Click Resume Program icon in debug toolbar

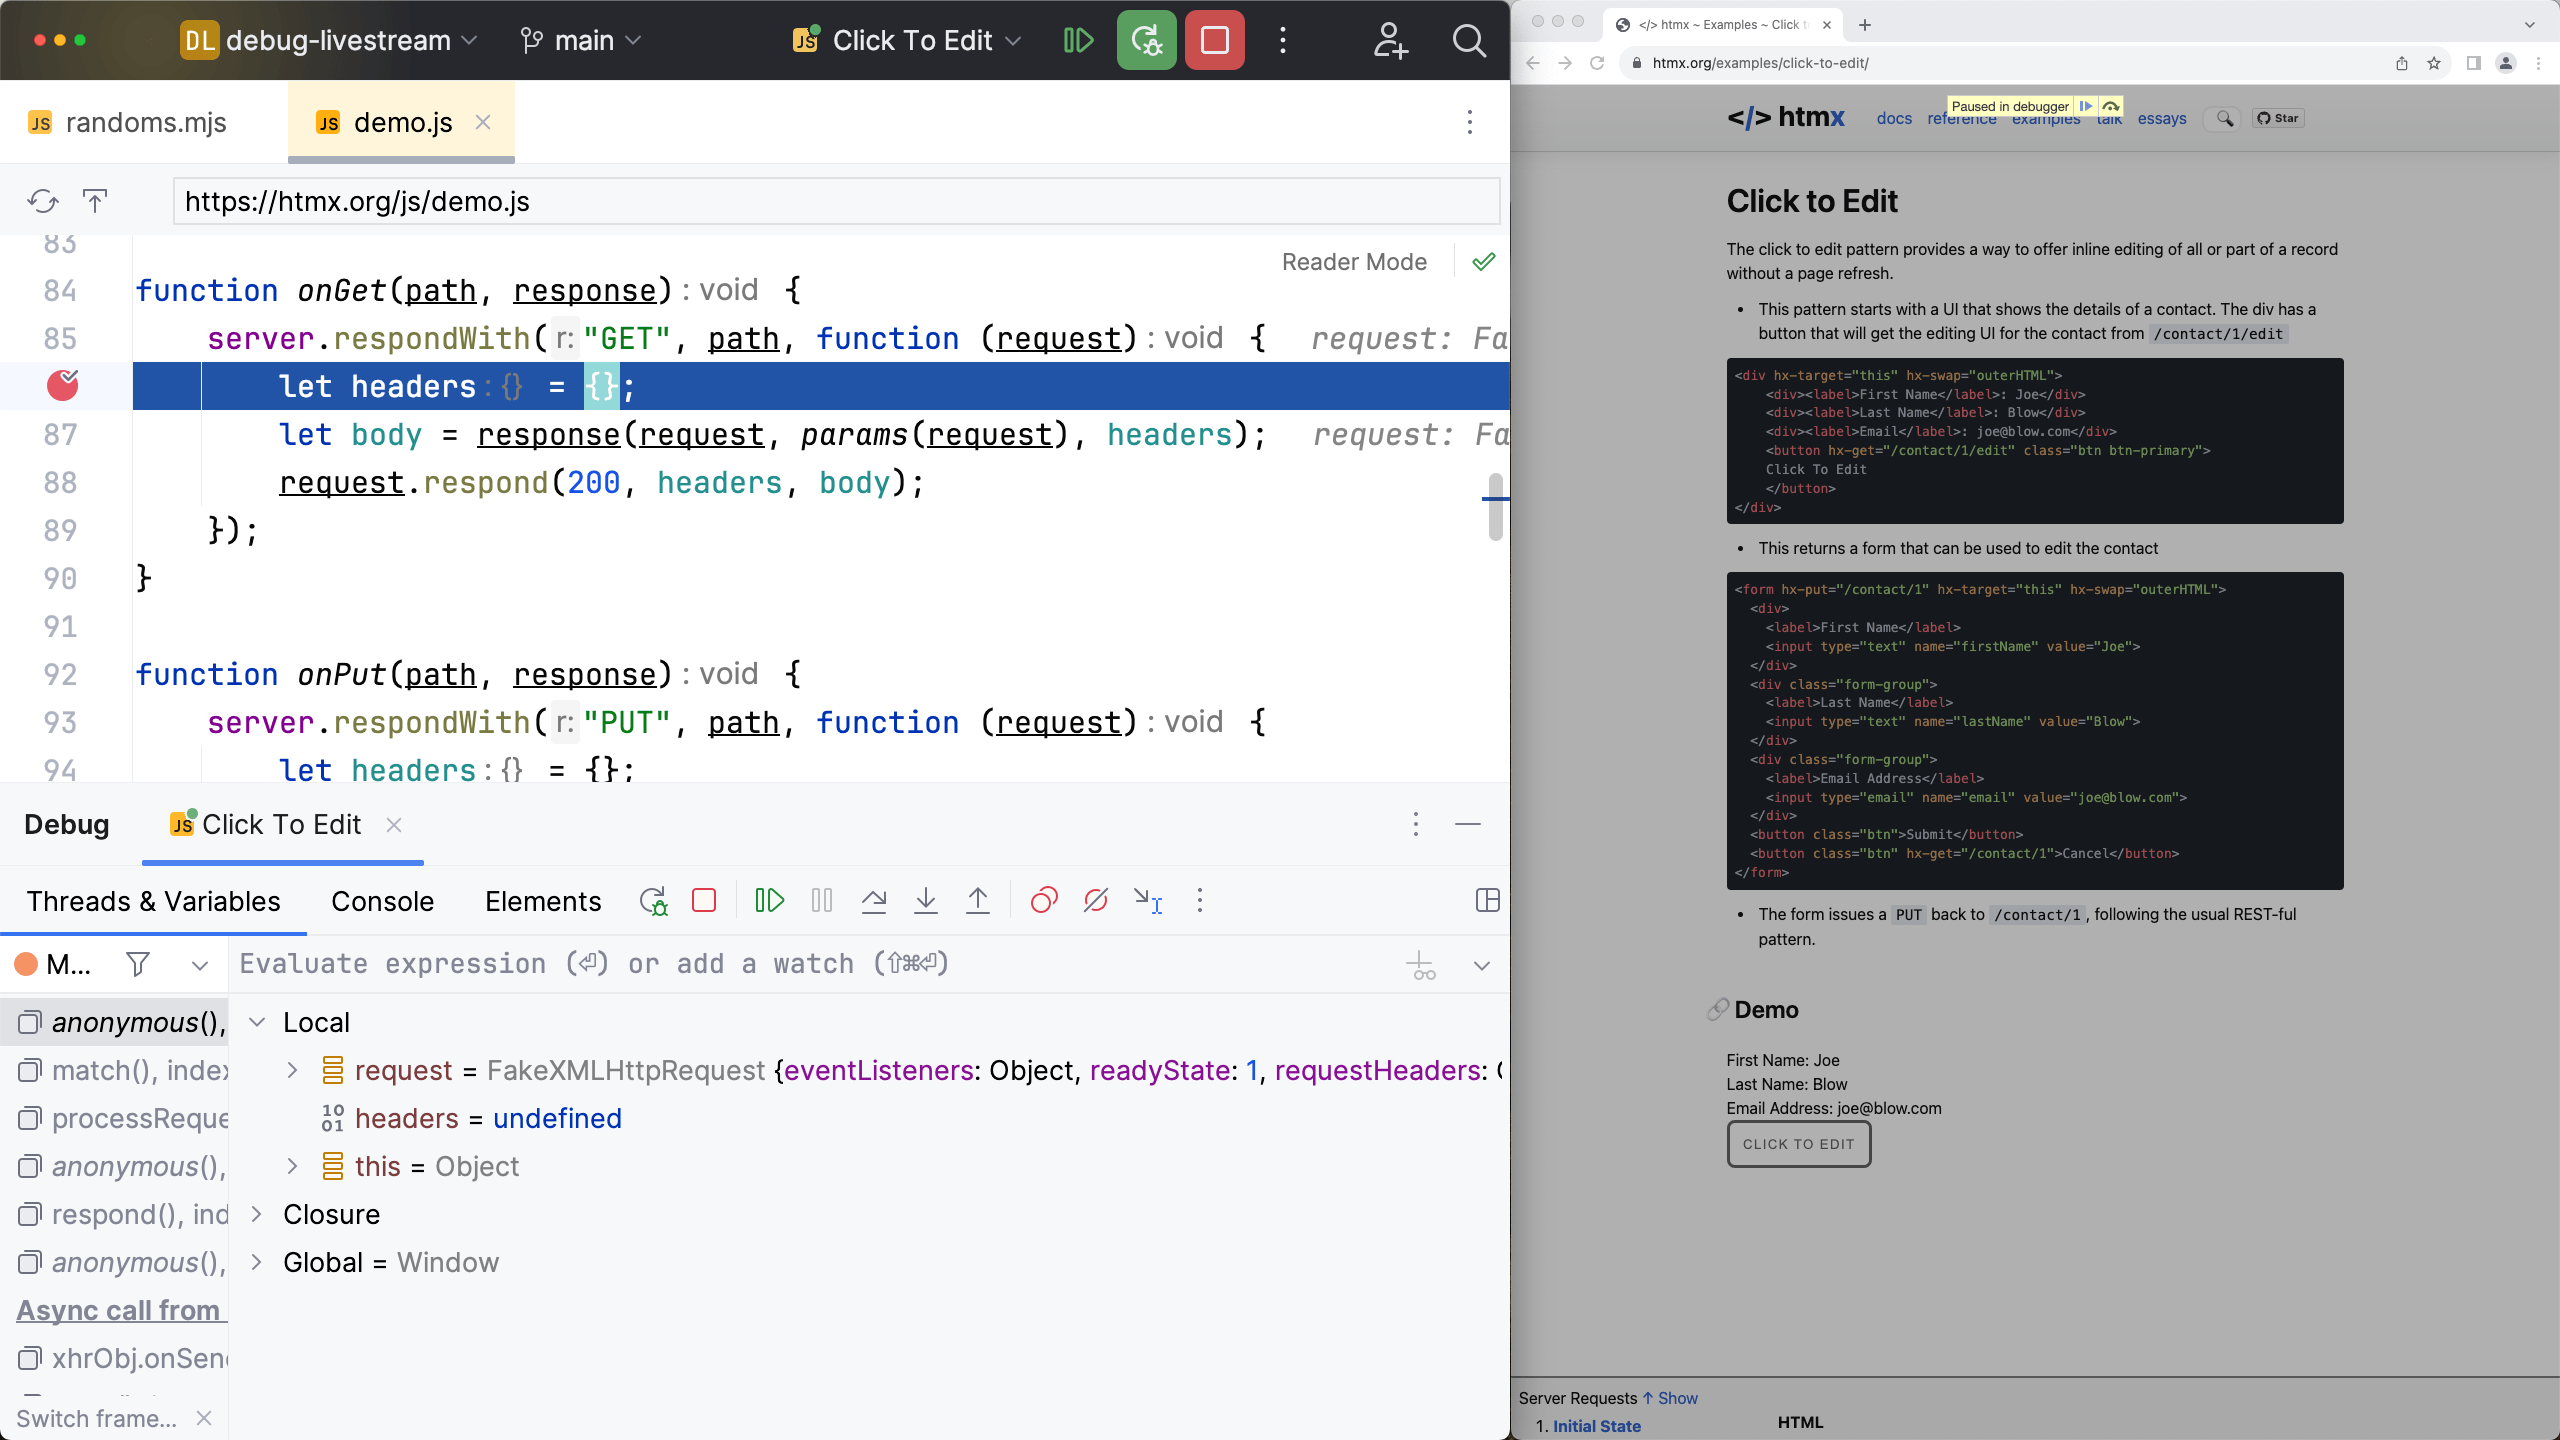pos(769,901)
